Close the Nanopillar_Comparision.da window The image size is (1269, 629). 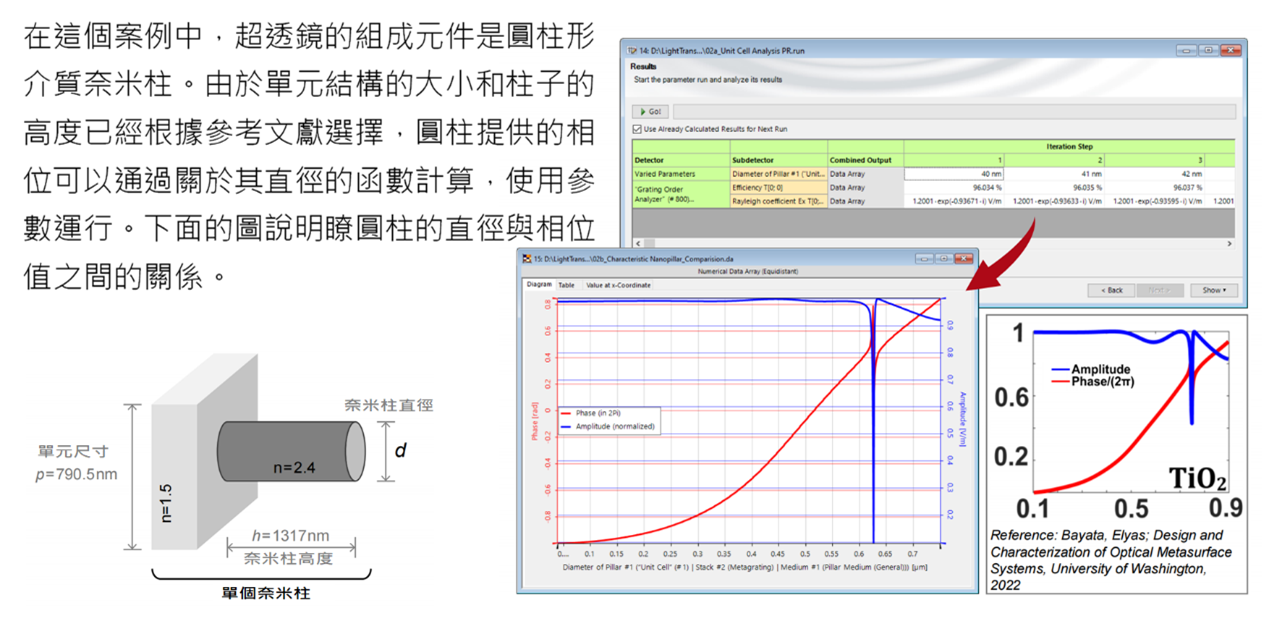click(x=964, y=258)
